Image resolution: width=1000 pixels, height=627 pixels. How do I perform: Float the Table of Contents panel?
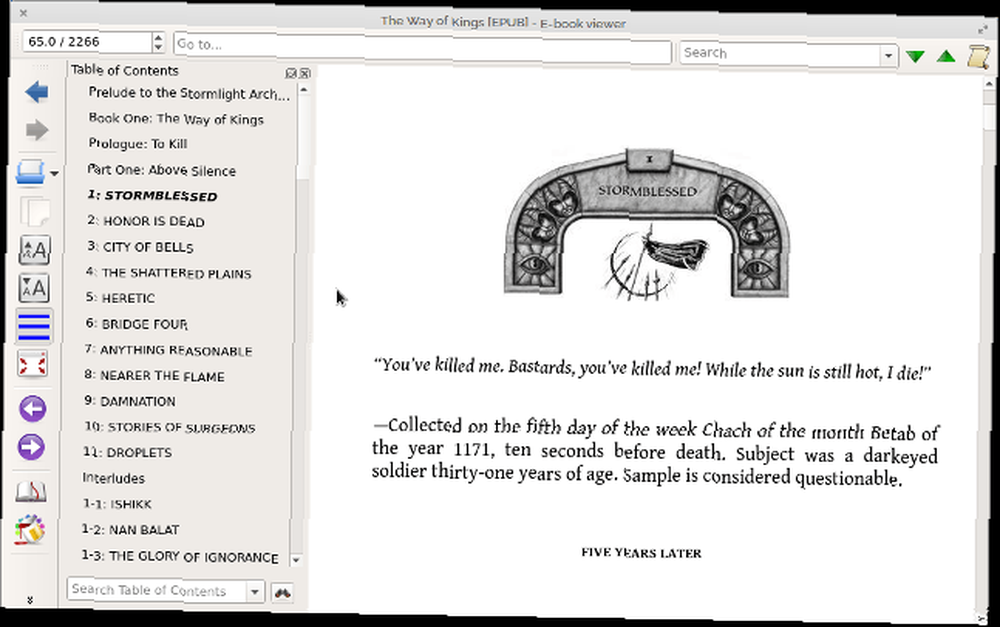tap(291, 73)
